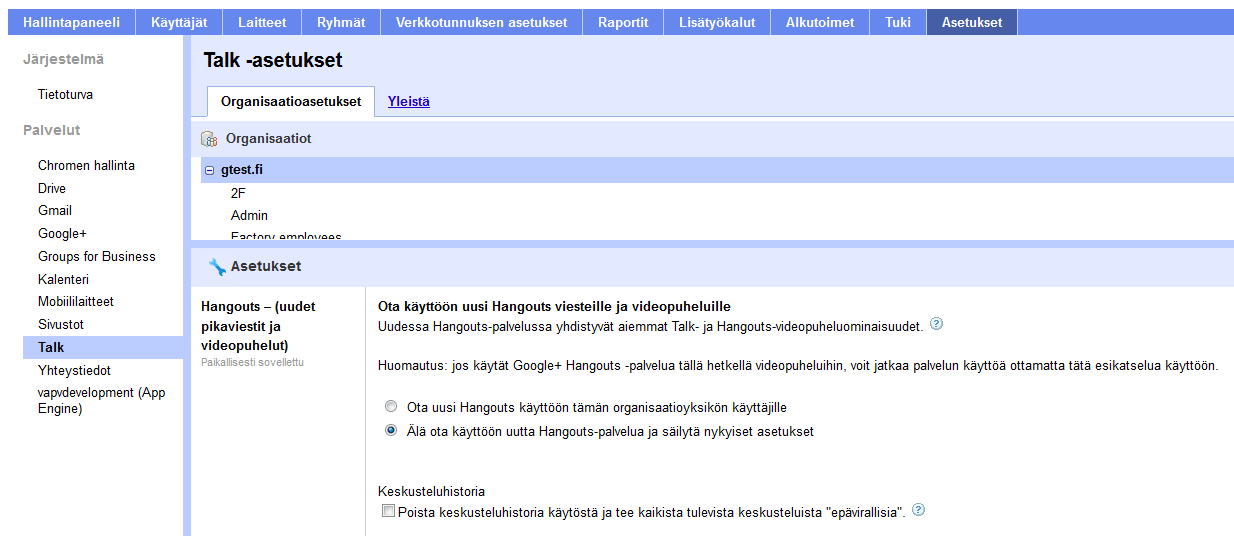The image size is (1234, 536).
Task: Click the Organisaatiot building icon
Action: 209,139
